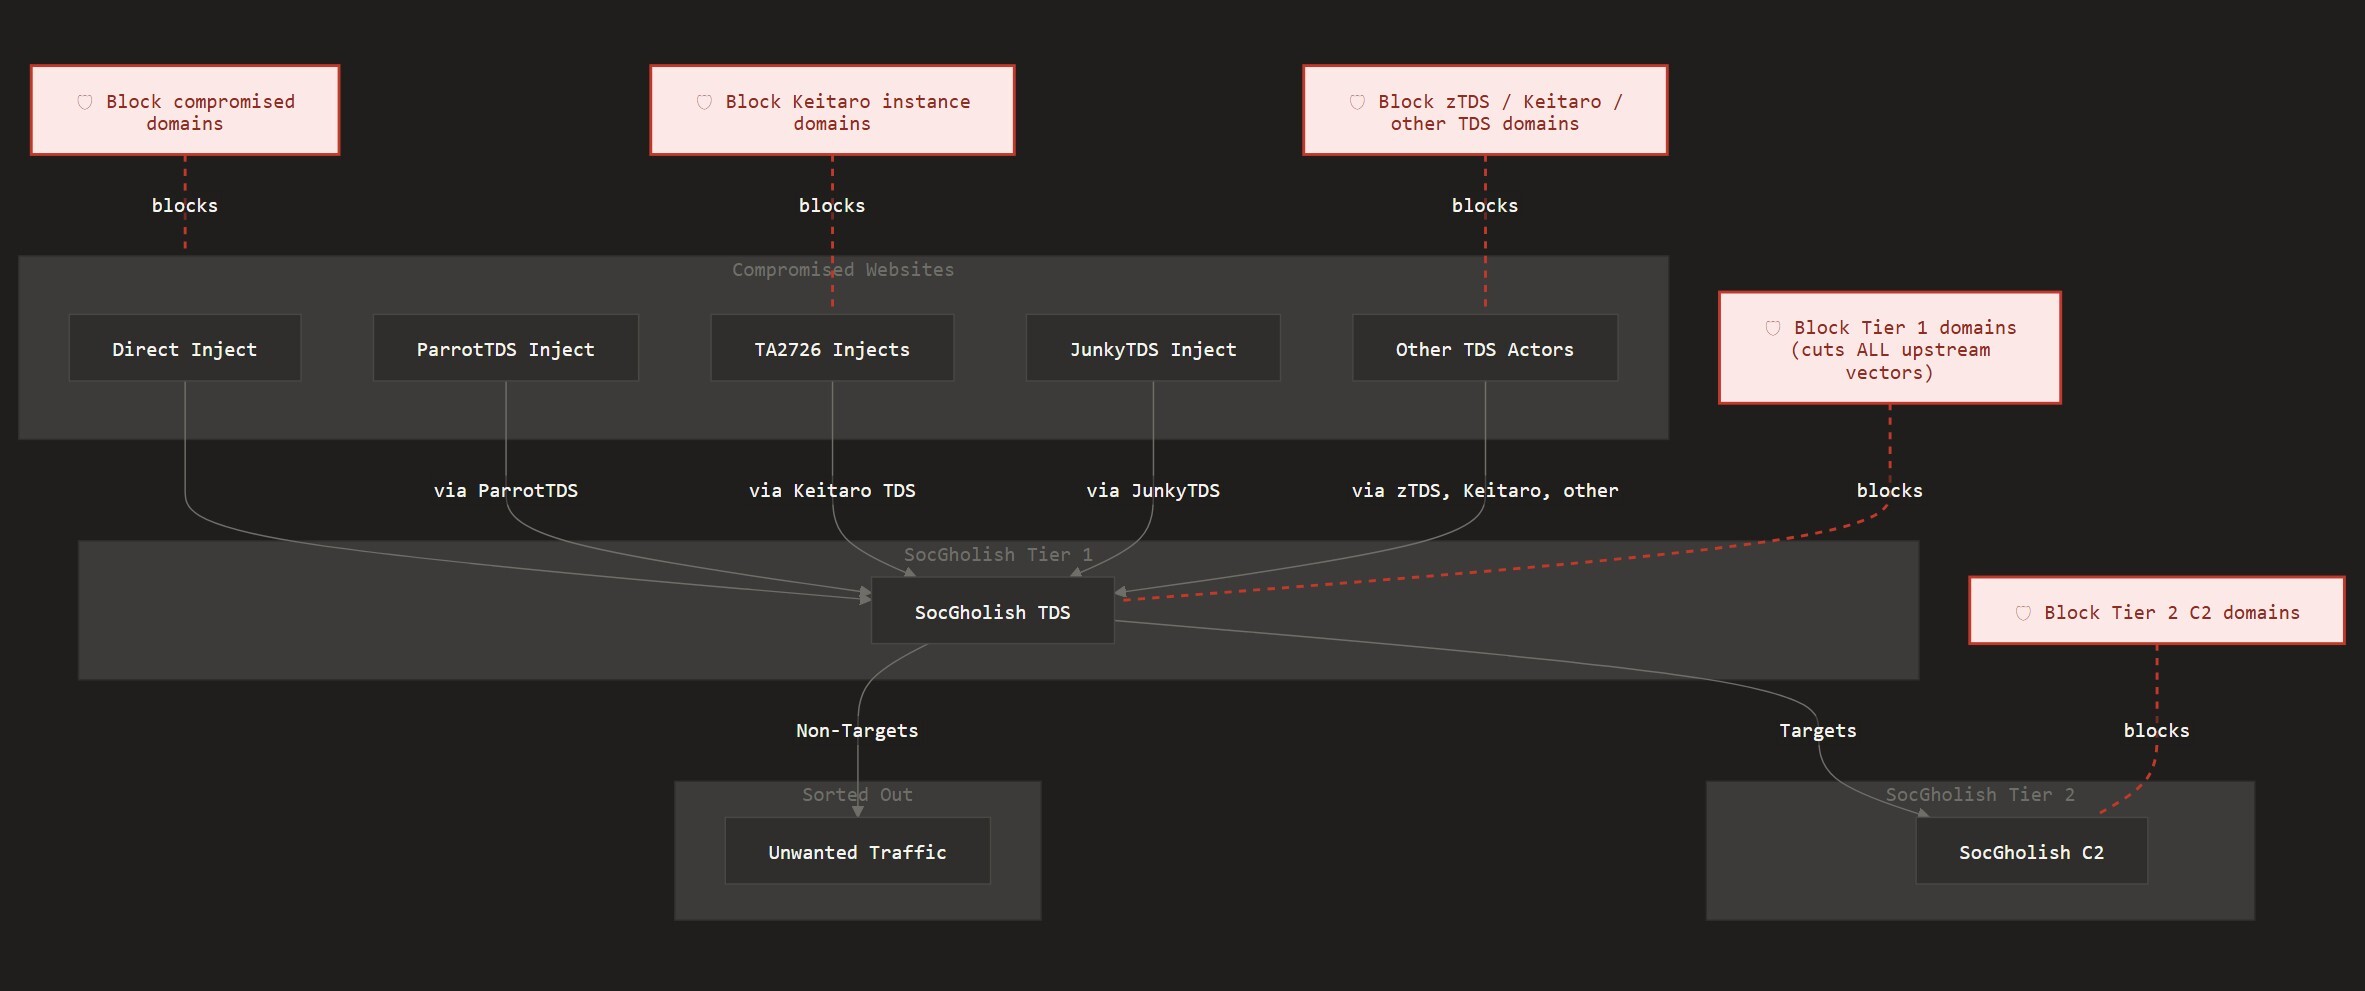Click blocks label under Block Tier 2 C2
Image resolution: width=2365 pixels, height=991 pixels.
coord(2157,731)
